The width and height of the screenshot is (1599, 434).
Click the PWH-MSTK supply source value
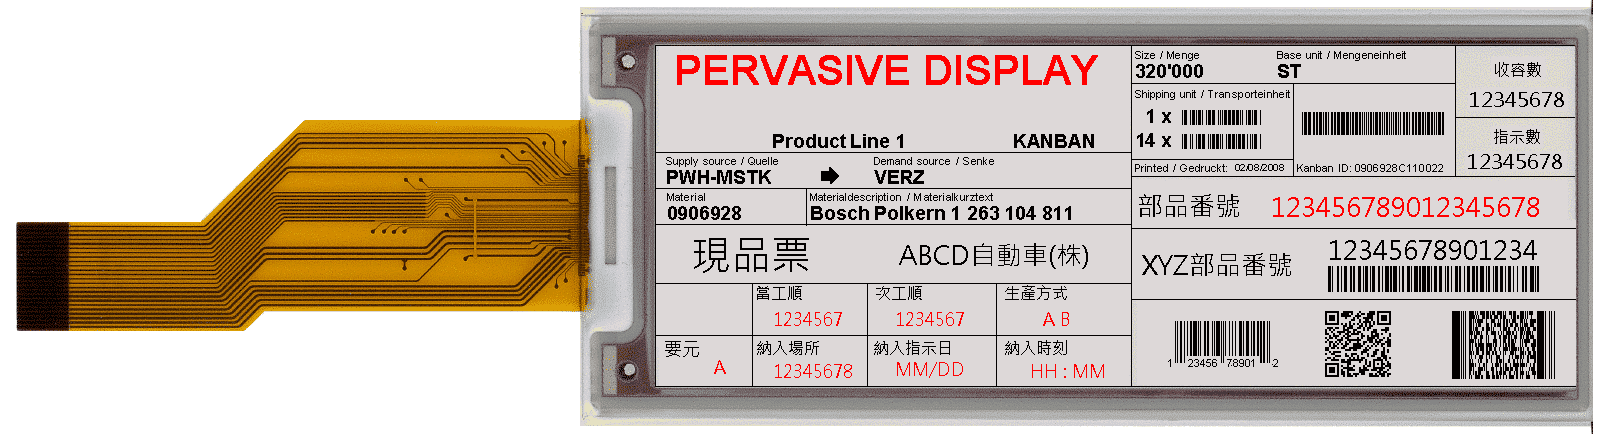click(x=718, y=177)
